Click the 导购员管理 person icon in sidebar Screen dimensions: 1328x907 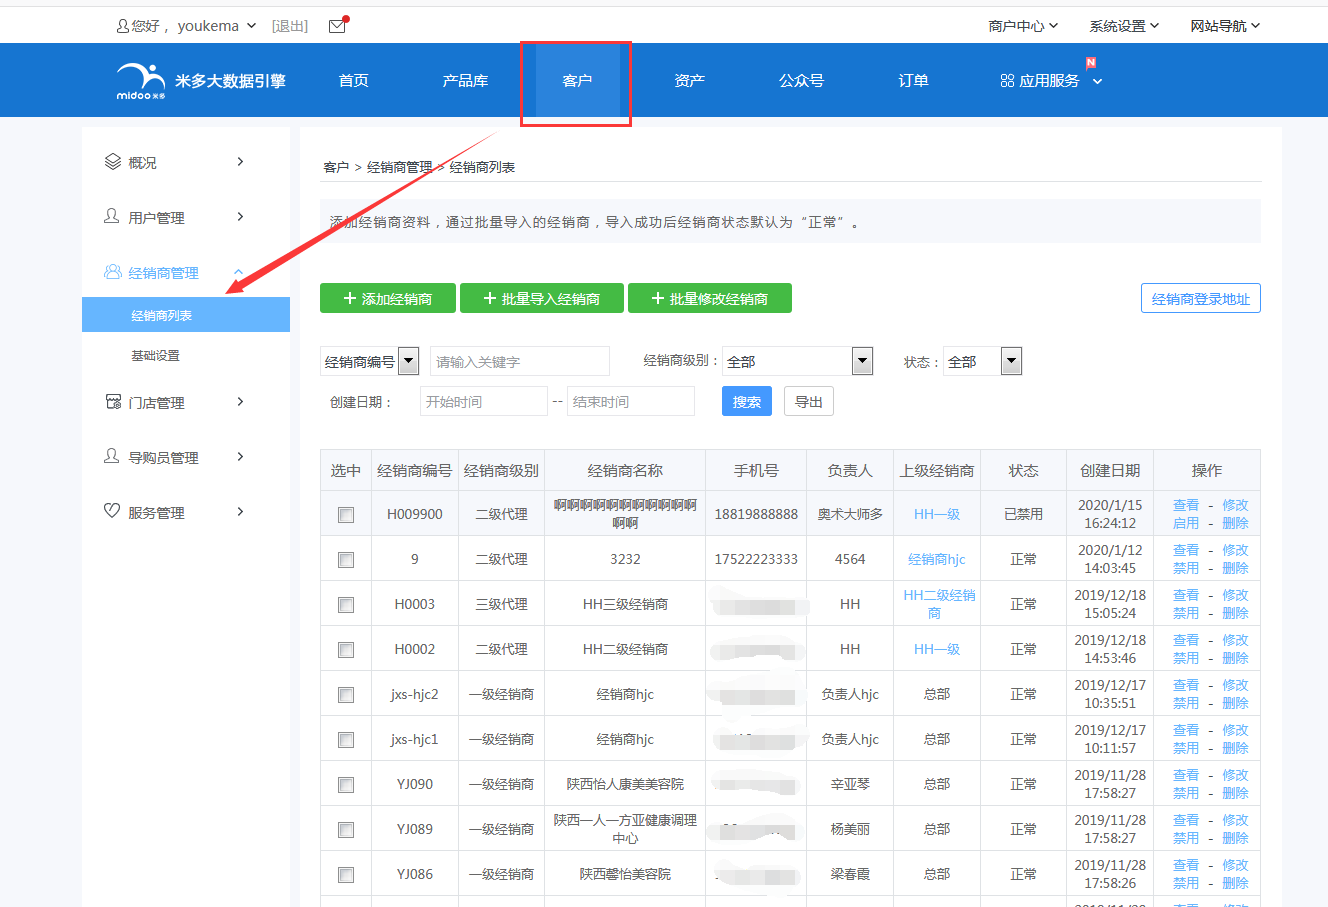[112, 456]
